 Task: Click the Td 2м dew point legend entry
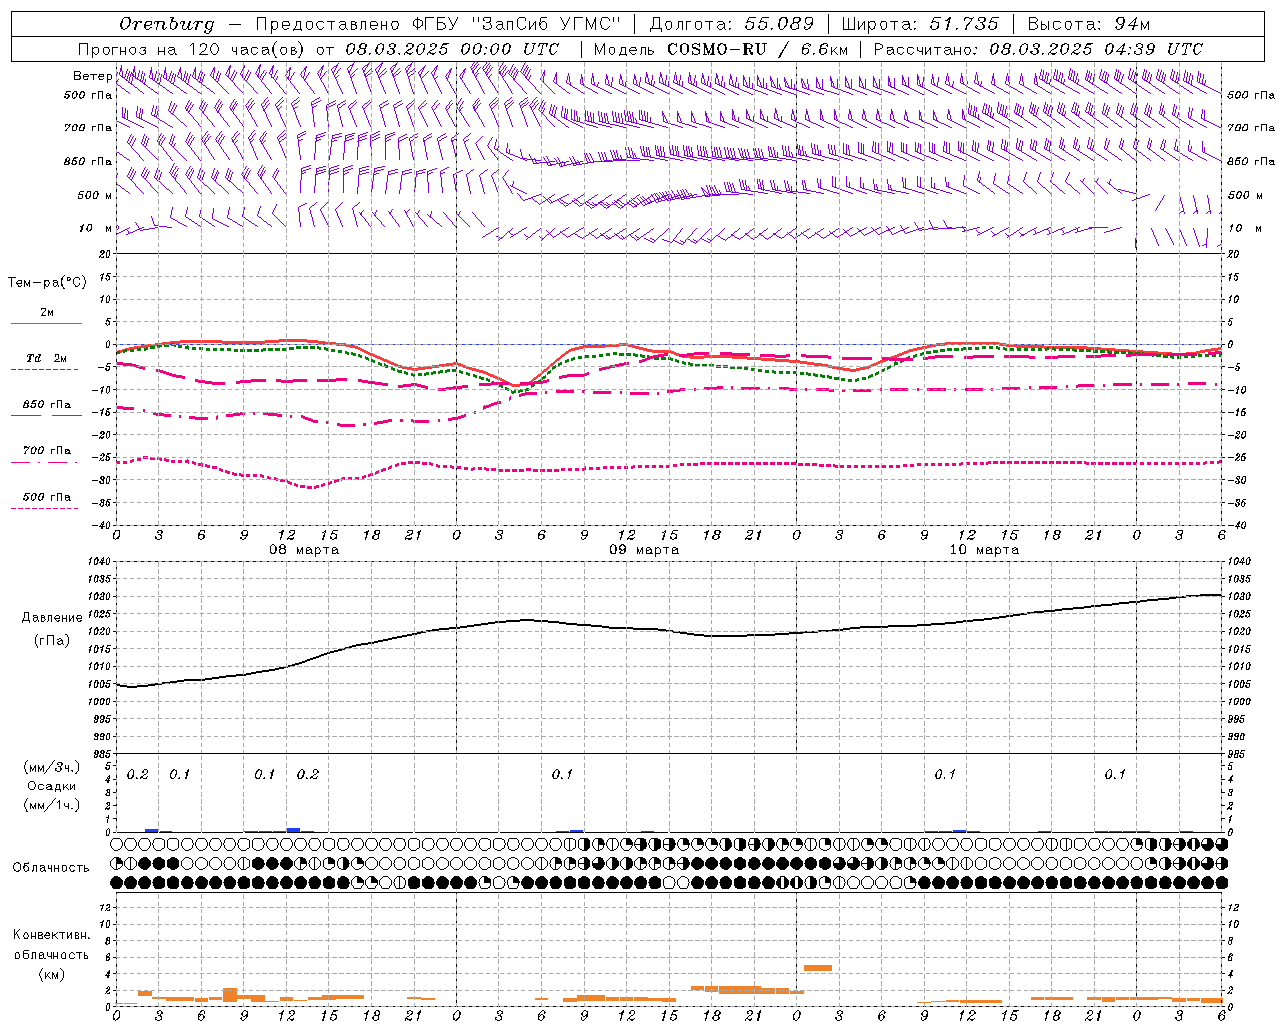click(47, 358)
